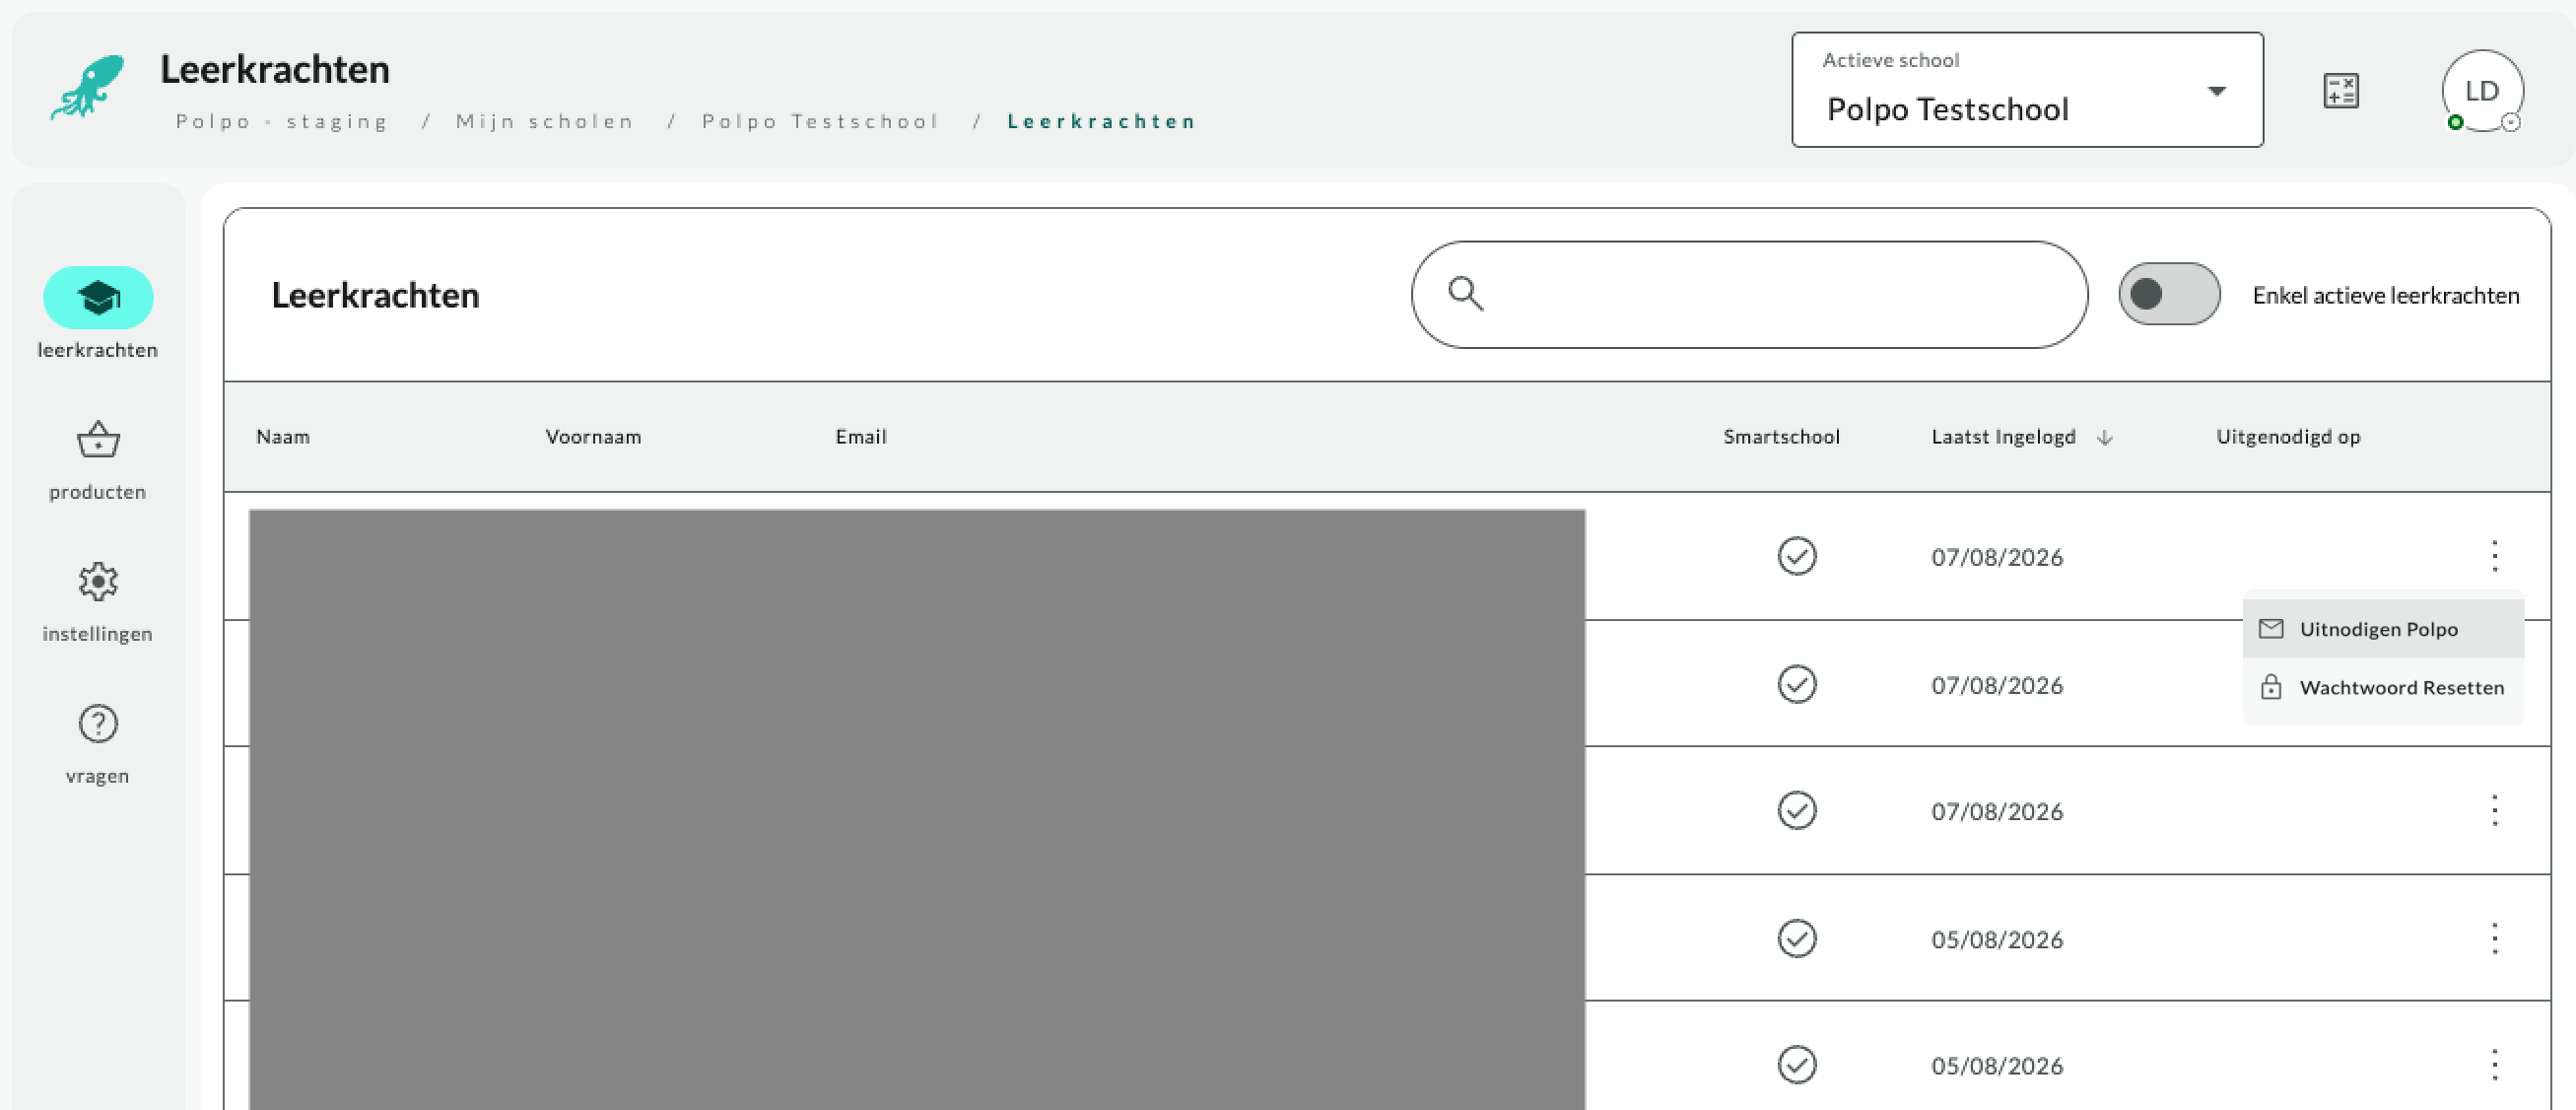Open the LD user avatar menu
This screenshot has width=2576, height=1110.
click(x=2482, y=91)
